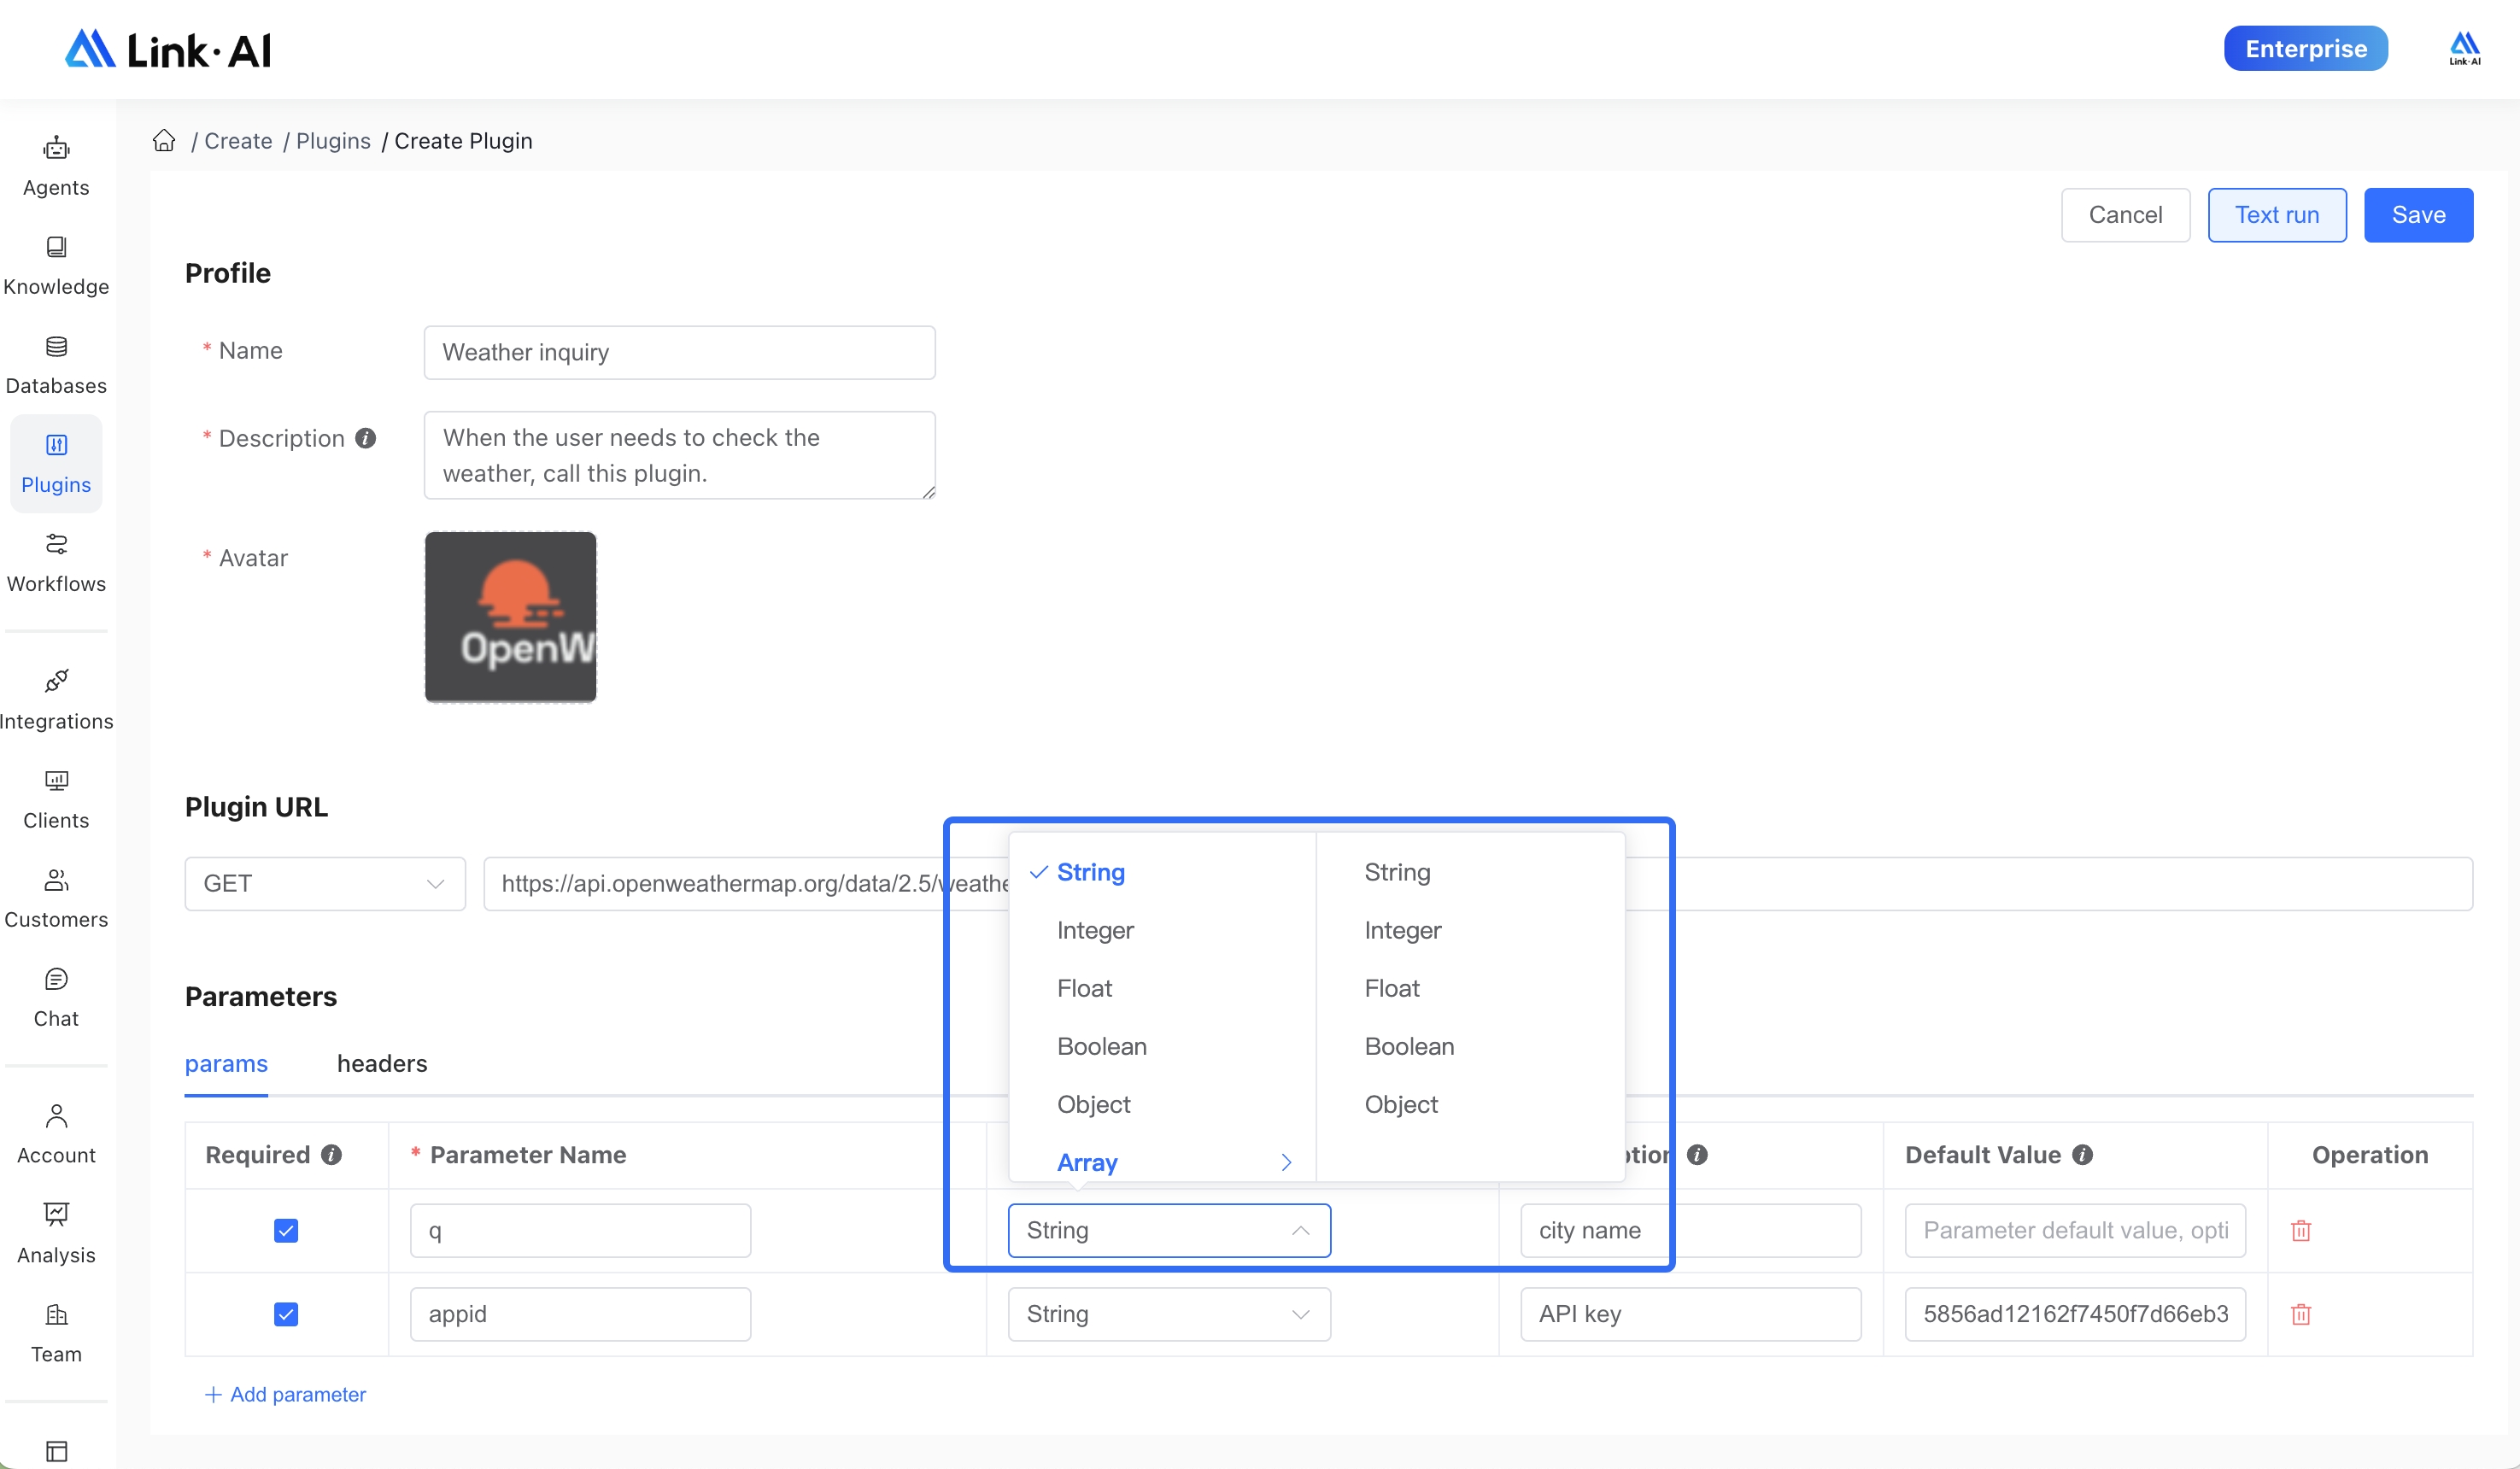The height and width of the screenshot is (1469, 2520).
Task: Open the Account section
Action: [56, 1135]
